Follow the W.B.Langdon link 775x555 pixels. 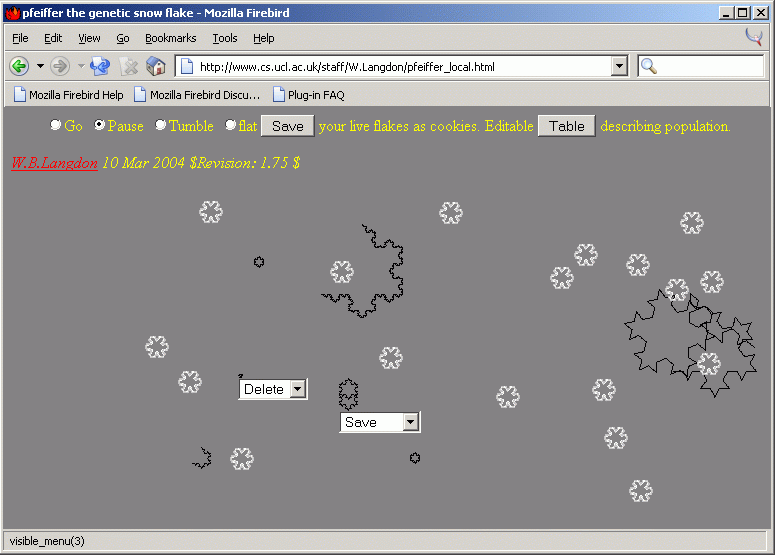point(54,163)
